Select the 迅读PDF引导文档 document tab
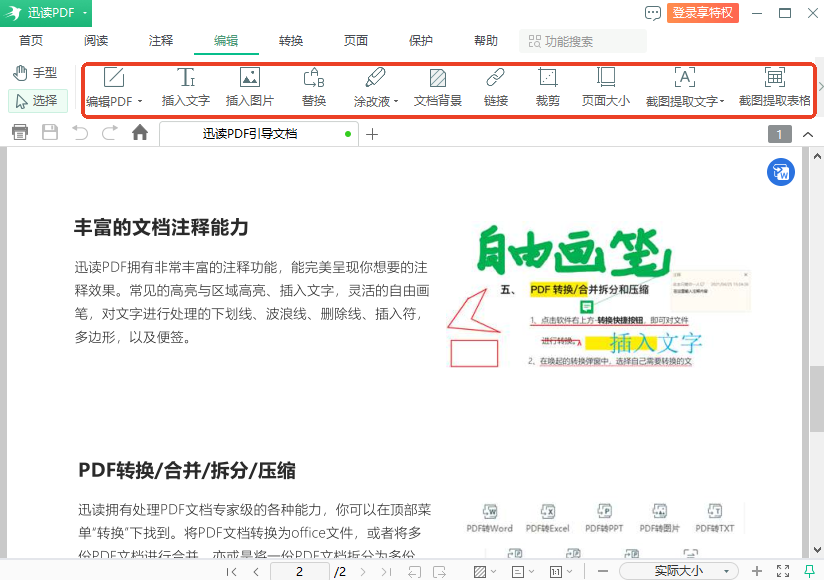This screenshot has height=580, width=824. pyautogui.click(x=259, y=134)
